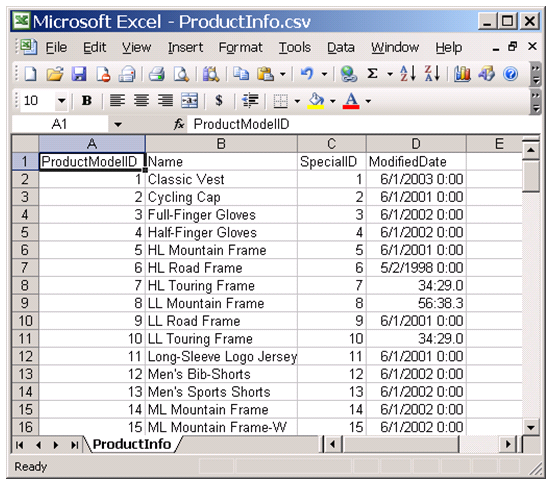Open the Borders style dropdown arrow

coord(297,101)
